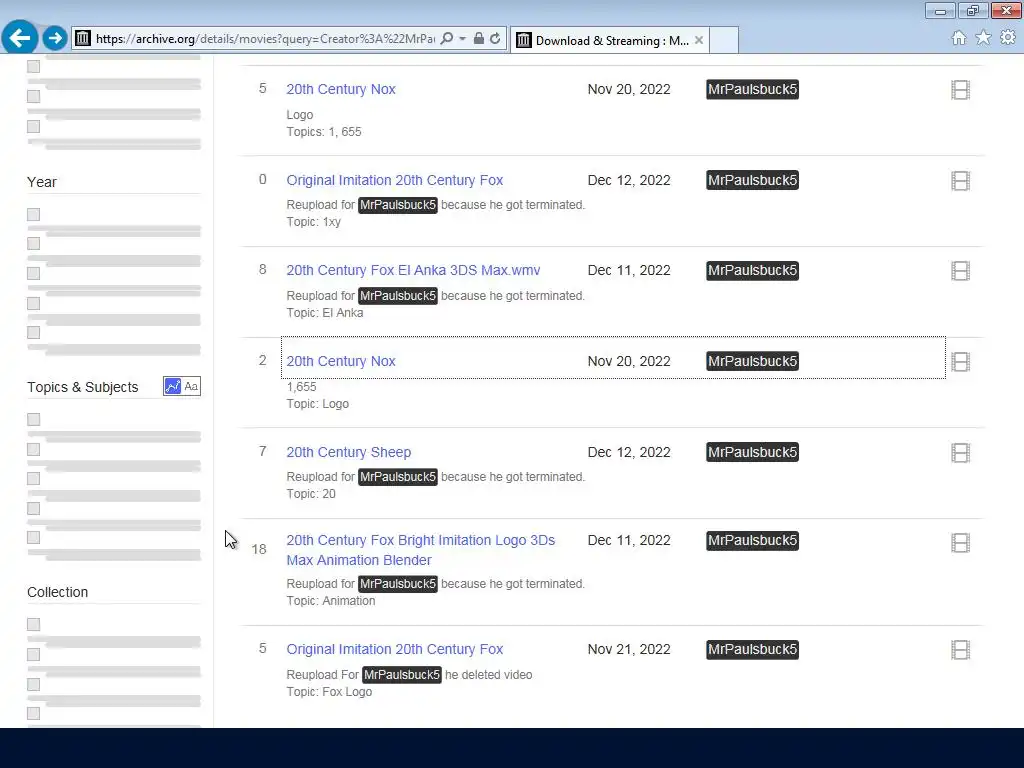
Task: Tick the third checkbox under Collection
Action: 33,684
